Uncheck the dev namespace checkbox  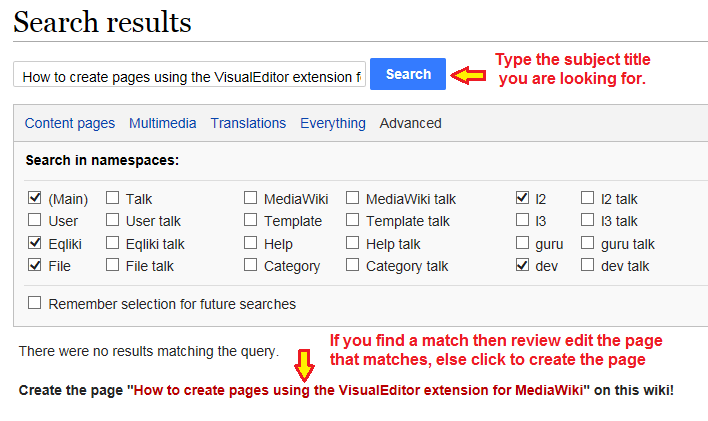tap(522, 265)
